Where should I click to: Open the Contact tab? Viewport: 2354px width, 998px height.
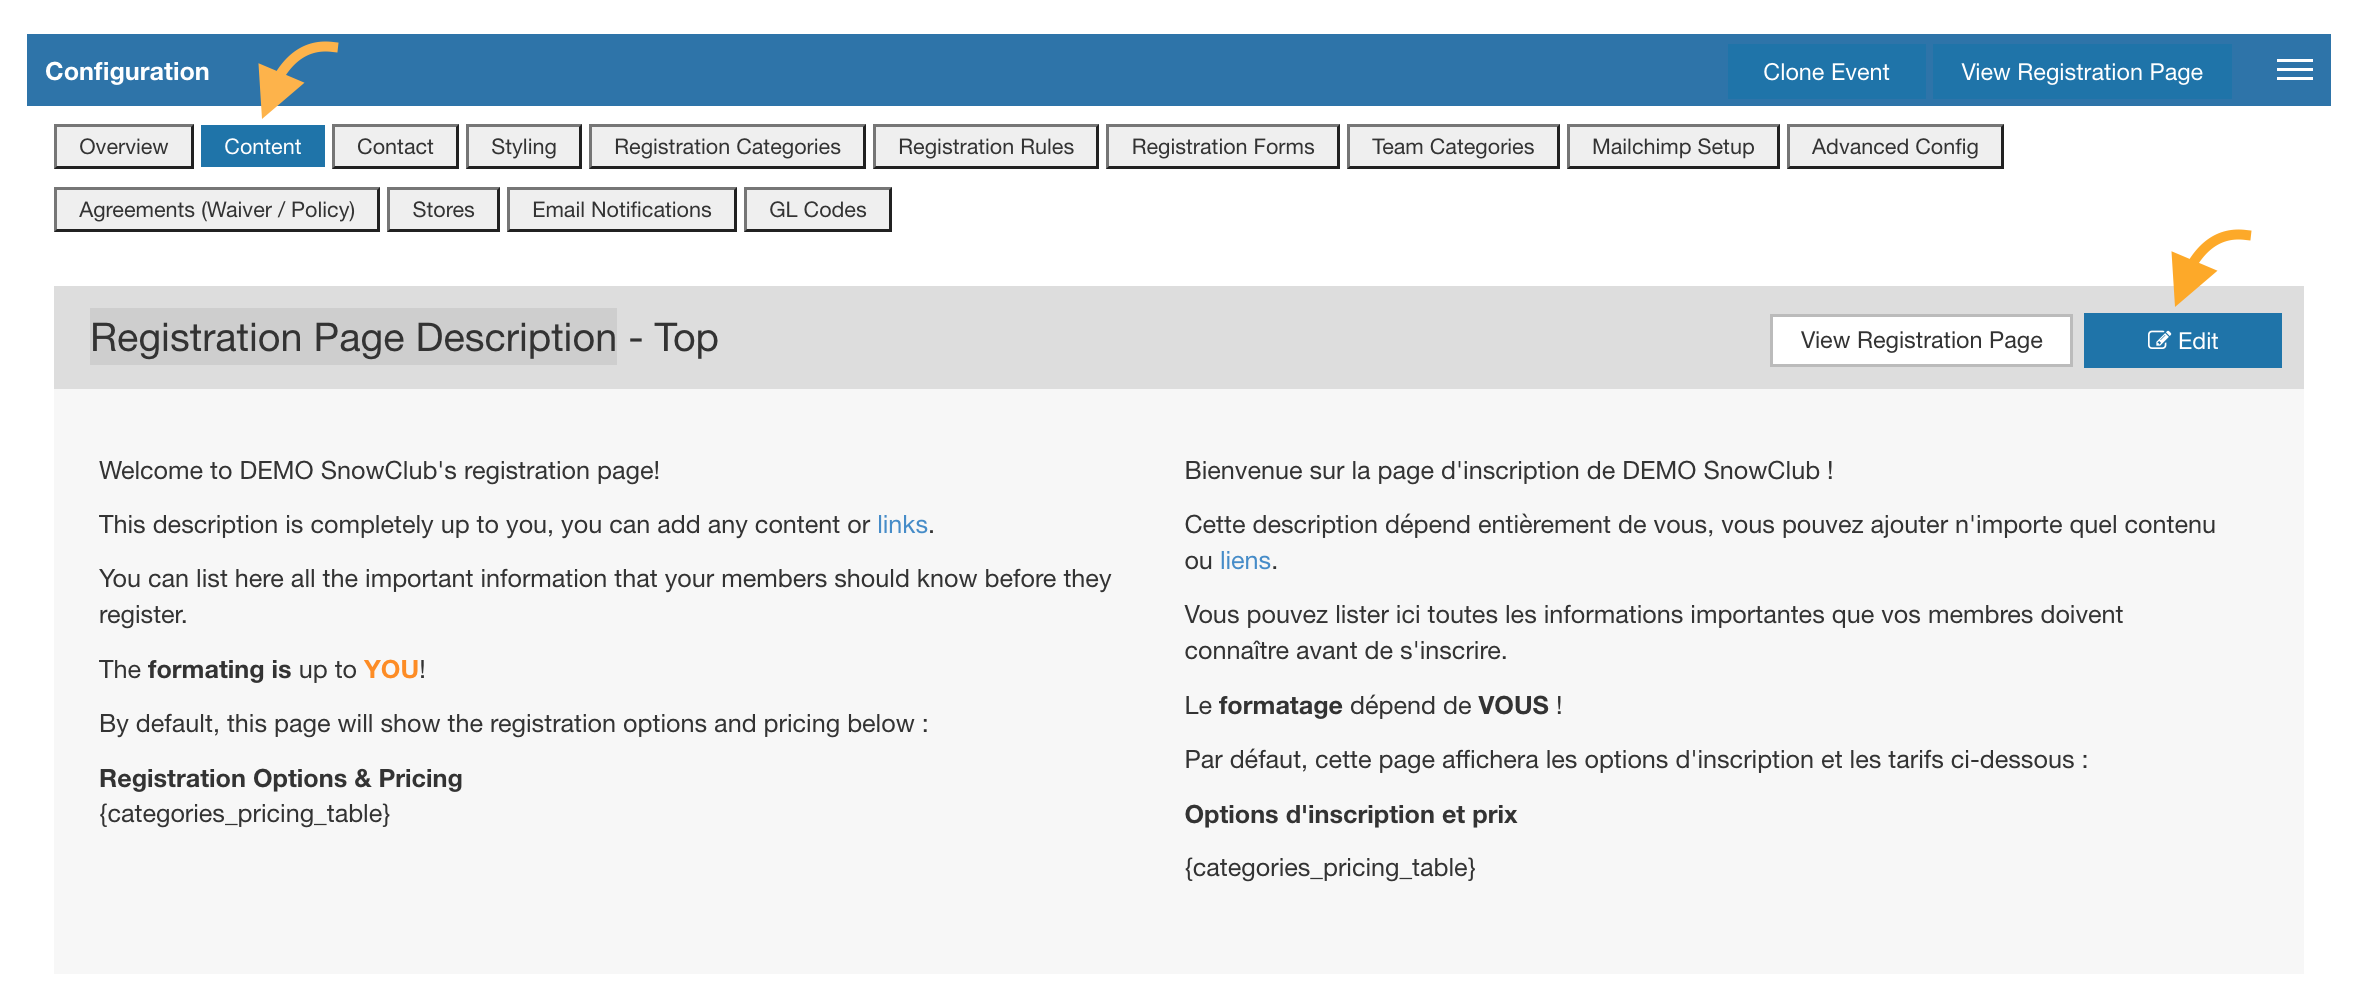[x=394, y=146]
